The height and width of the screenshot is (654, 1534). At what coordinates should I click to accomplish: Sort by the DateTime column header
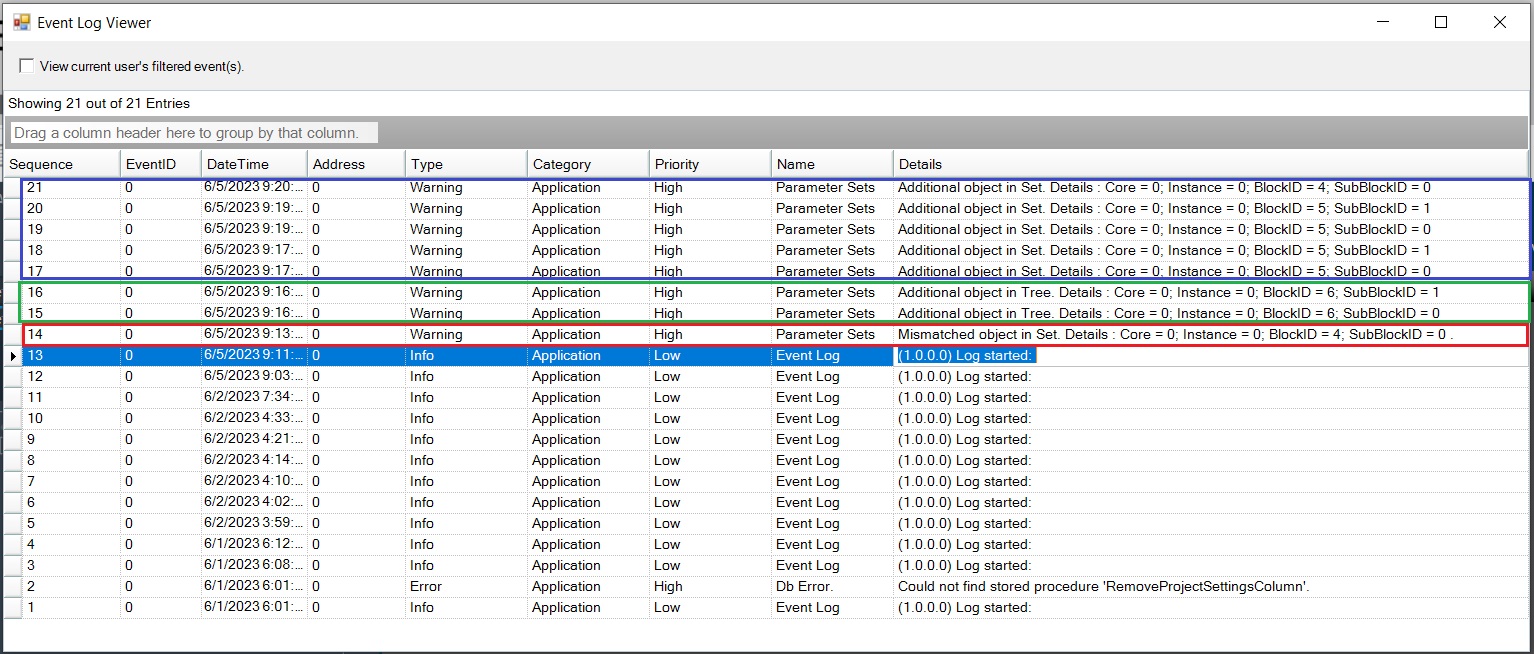(x=253, y=164)
